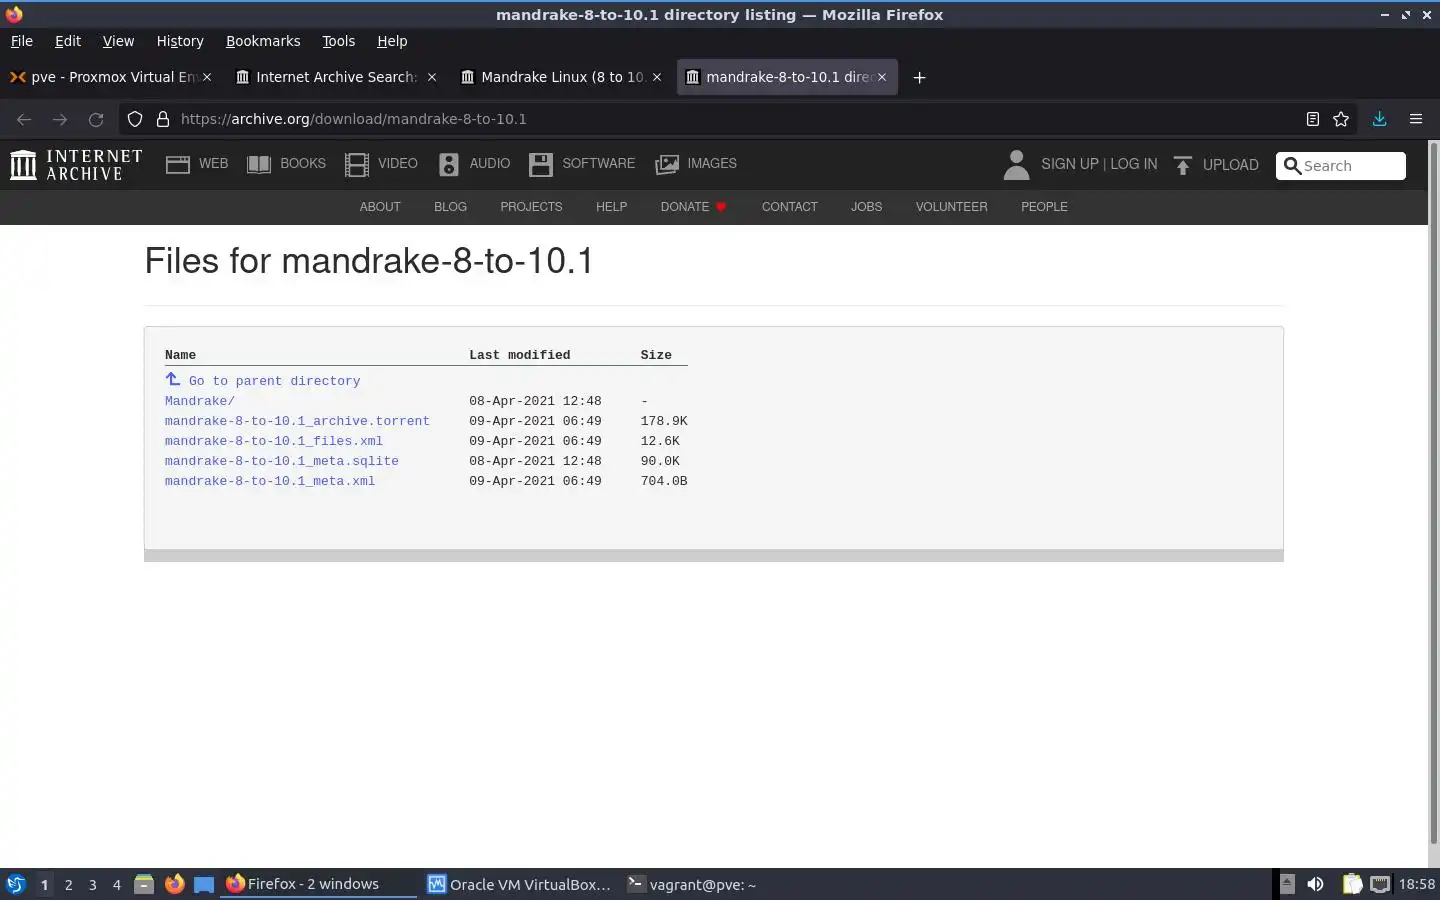
Task: Open the VIDEO section icon
Action: 357,164
